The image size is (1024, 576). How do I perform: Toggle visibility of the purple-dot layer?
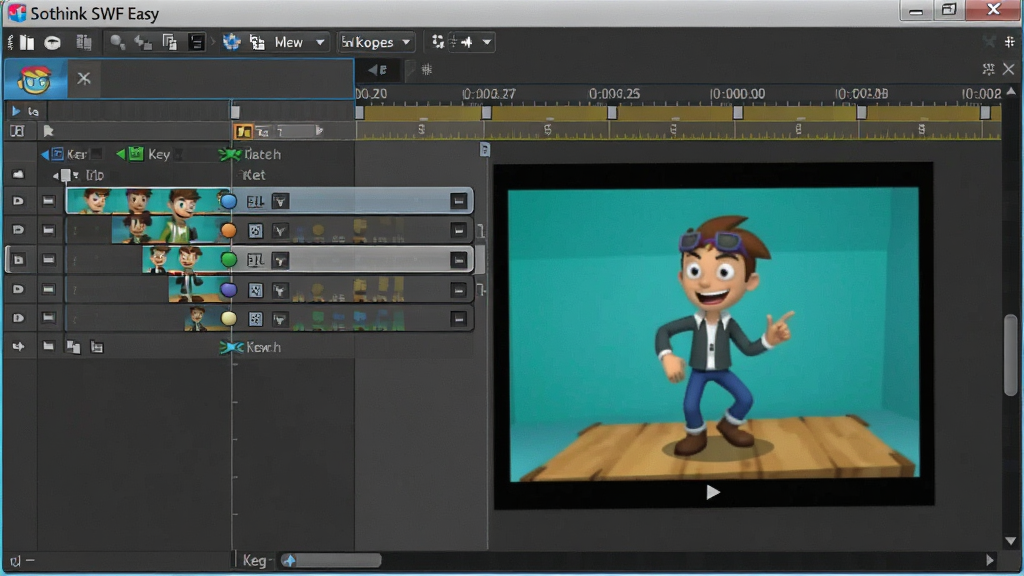coord(18,289)
